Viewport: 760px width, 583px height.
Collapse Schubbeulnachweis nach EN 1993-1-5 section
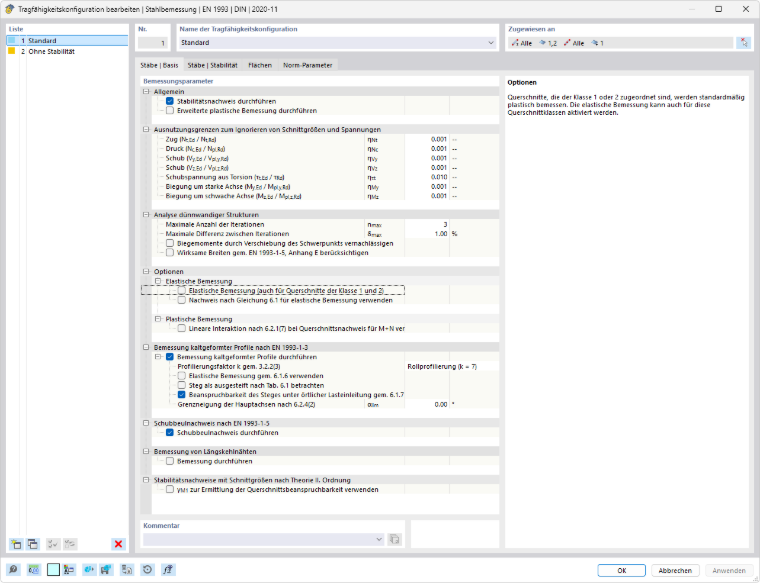click(146, 423)
